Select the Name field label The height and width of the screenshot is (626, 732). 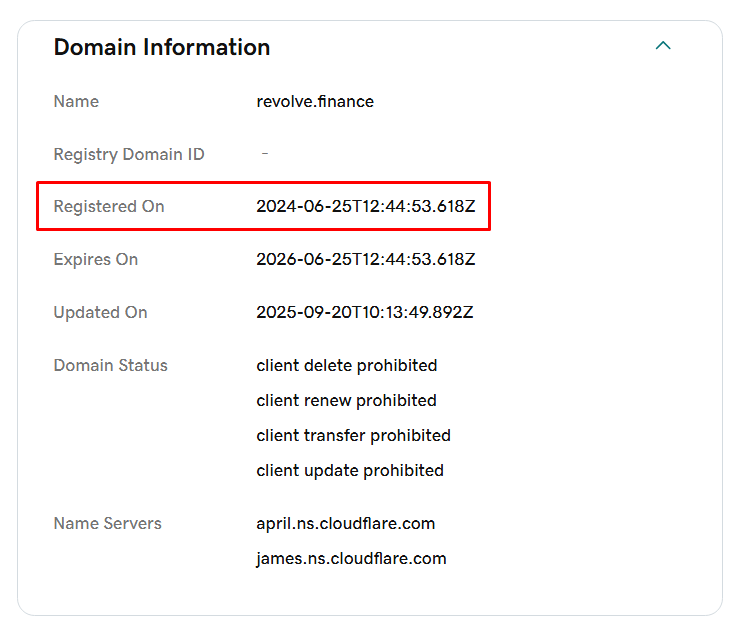coord(76,101)
